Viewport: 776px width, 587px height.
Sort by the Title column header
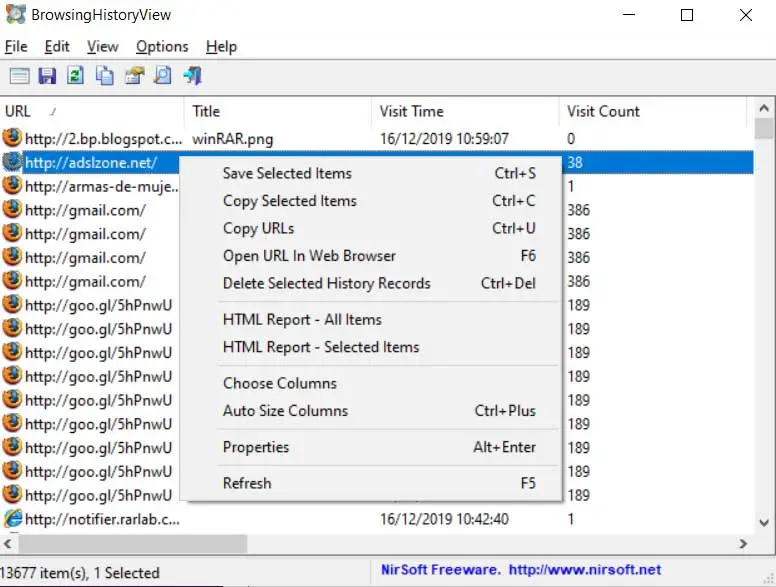tap(278, 111)
